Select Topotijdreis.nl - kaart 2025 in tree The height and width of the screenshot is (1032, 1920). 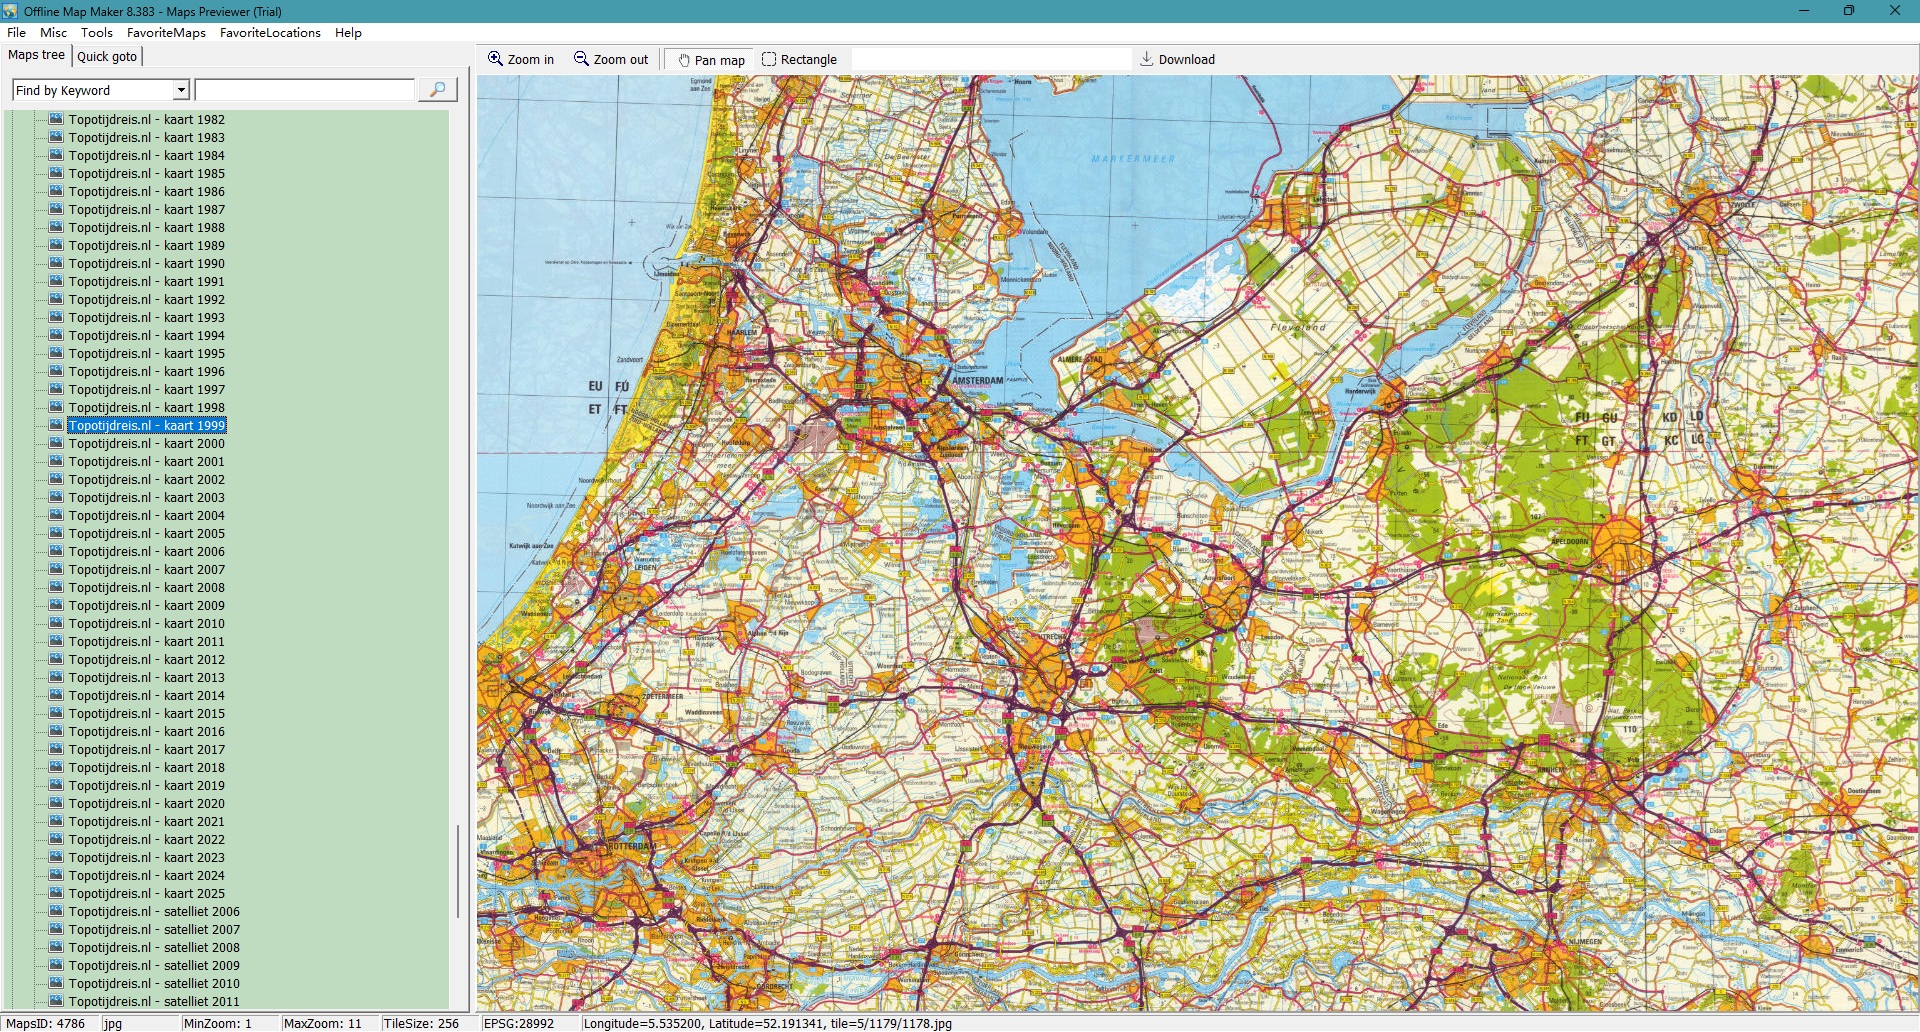tap(146, 893)
